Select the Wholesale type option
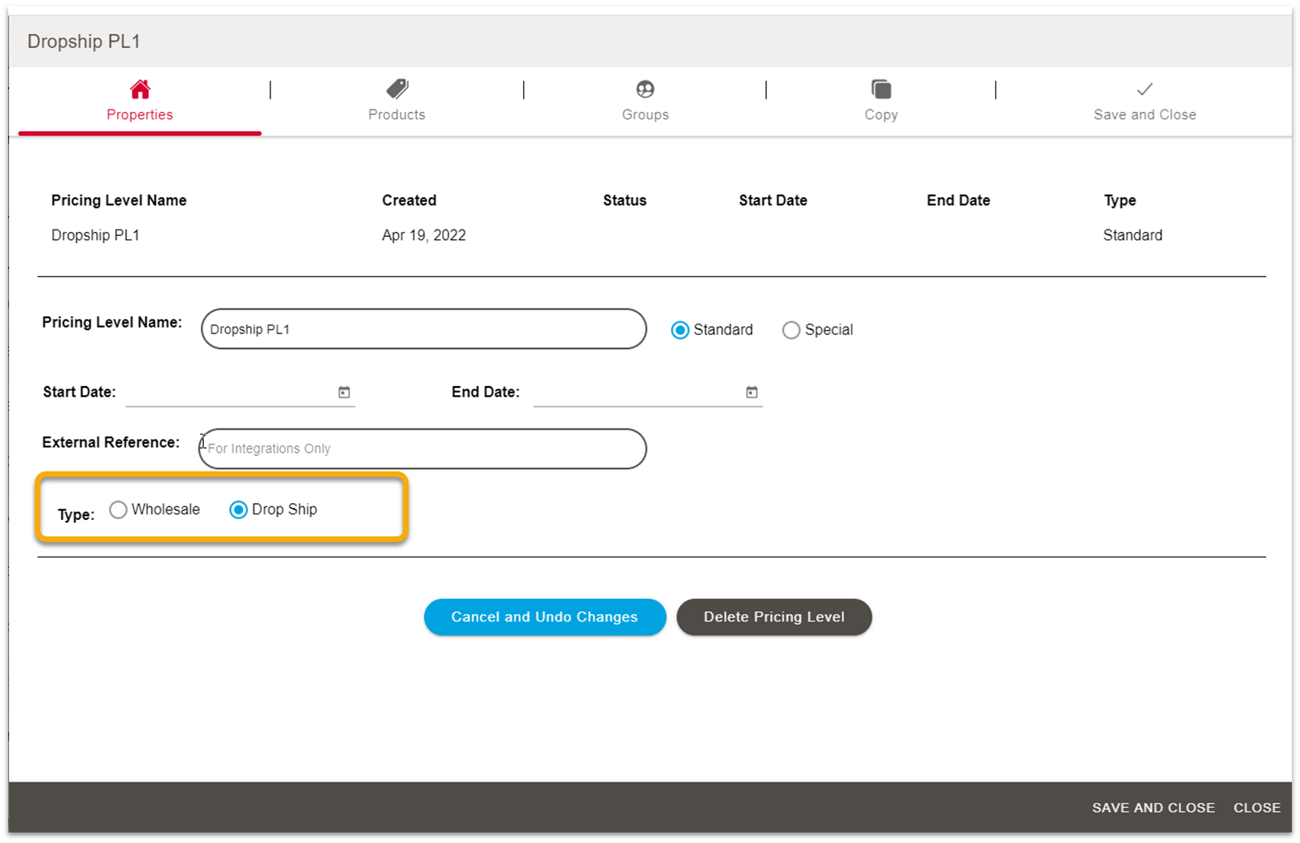 [x=118, y=509]
